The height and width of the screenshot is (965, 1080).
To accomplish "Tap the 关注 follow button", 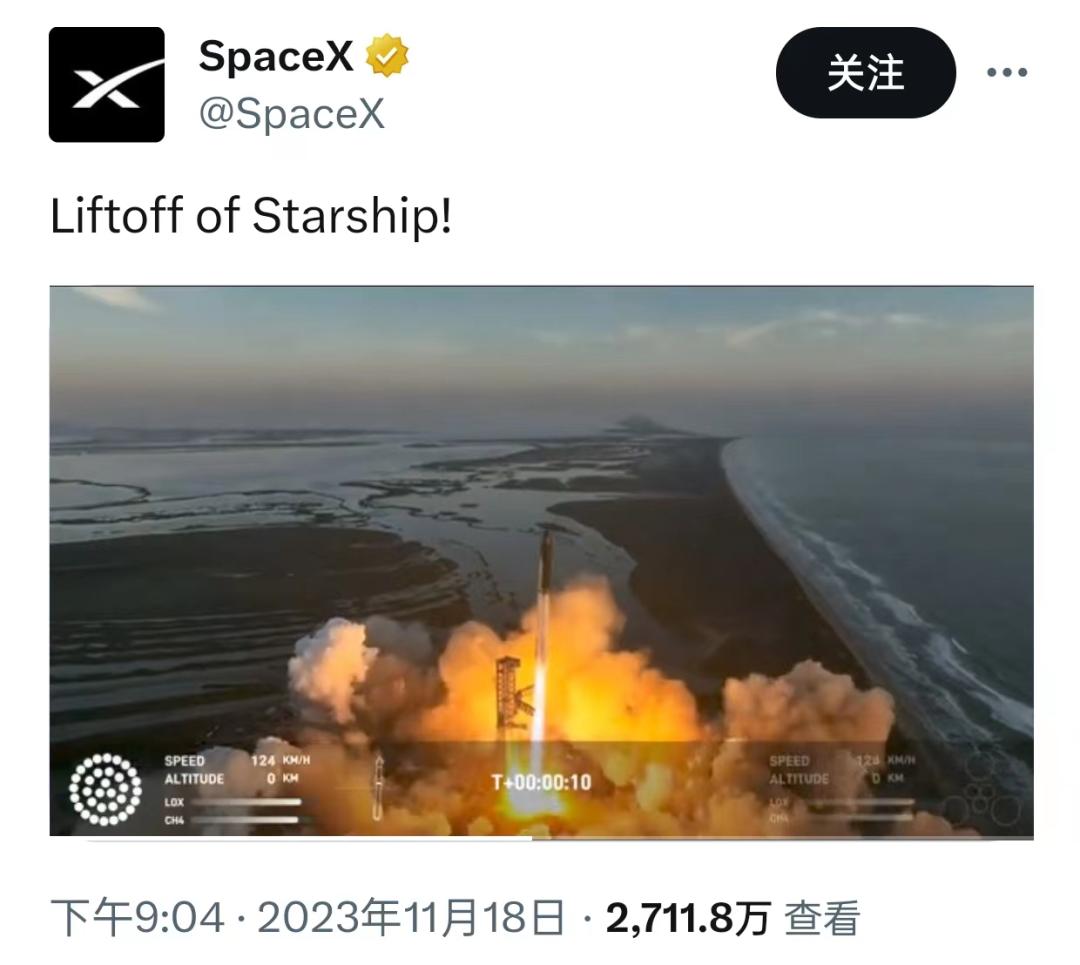I will pyautogui.click(x=866, y=72).
